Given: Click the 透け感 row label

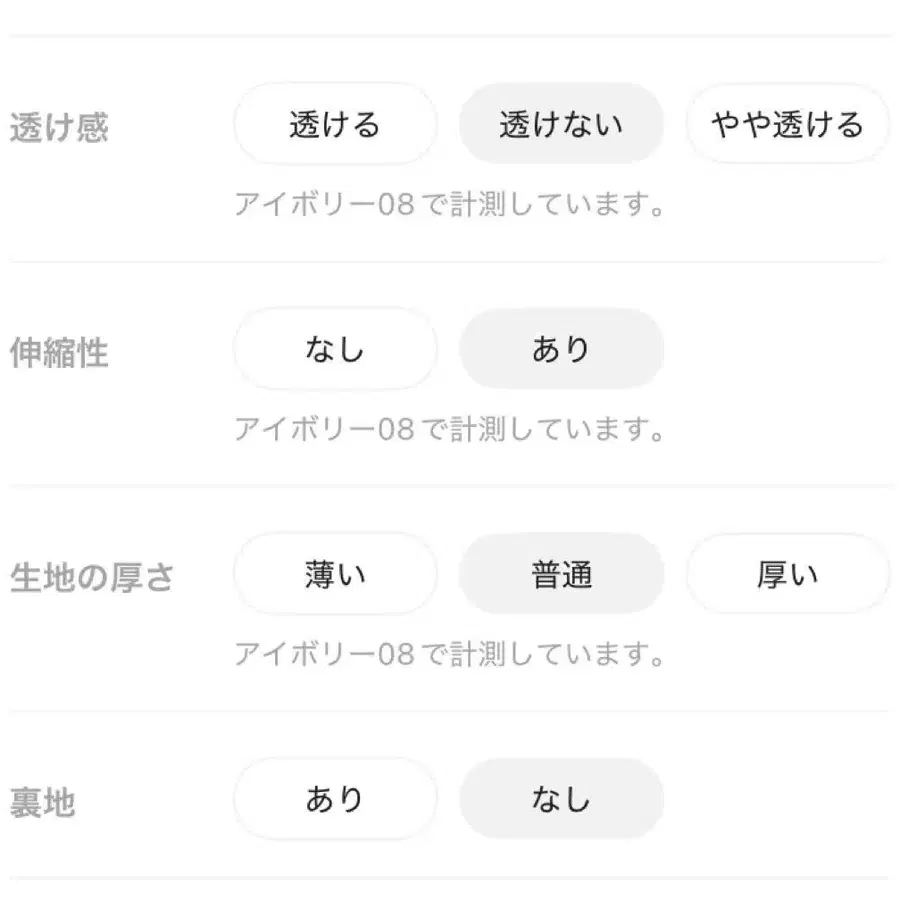Looking at the screenshot, I should (59, 129).
